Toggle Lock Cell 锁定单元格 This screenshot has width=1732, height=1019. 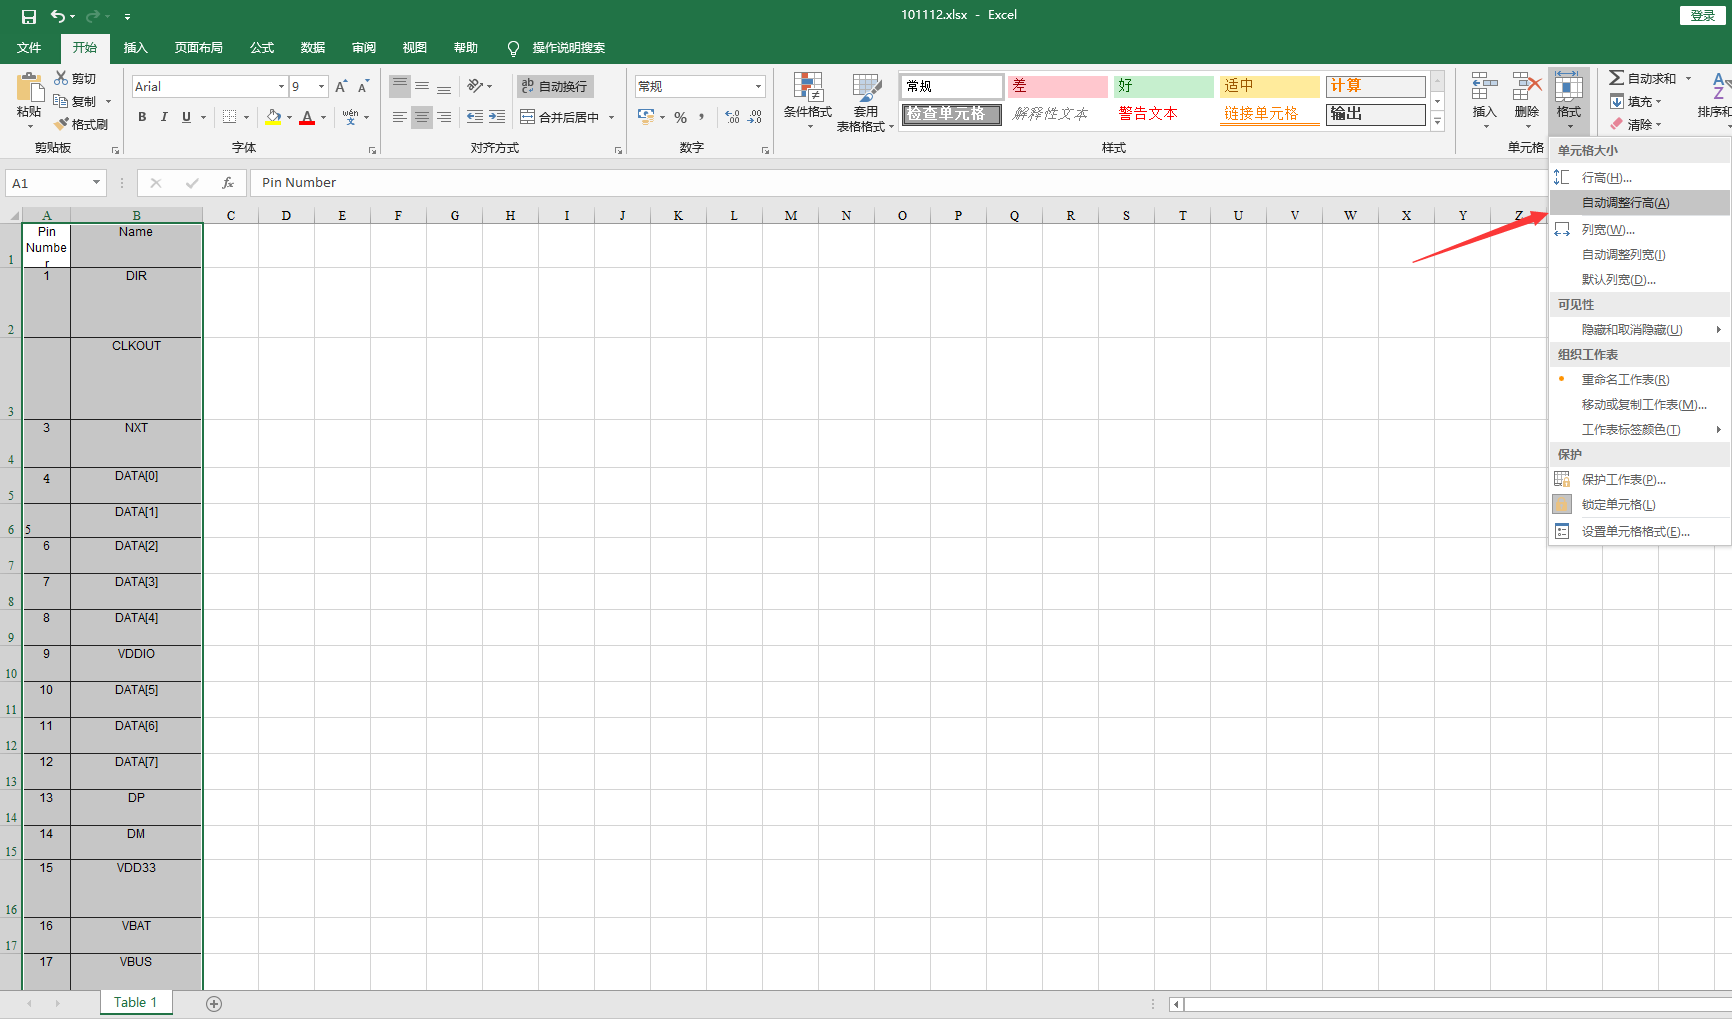coord(1619,505)
